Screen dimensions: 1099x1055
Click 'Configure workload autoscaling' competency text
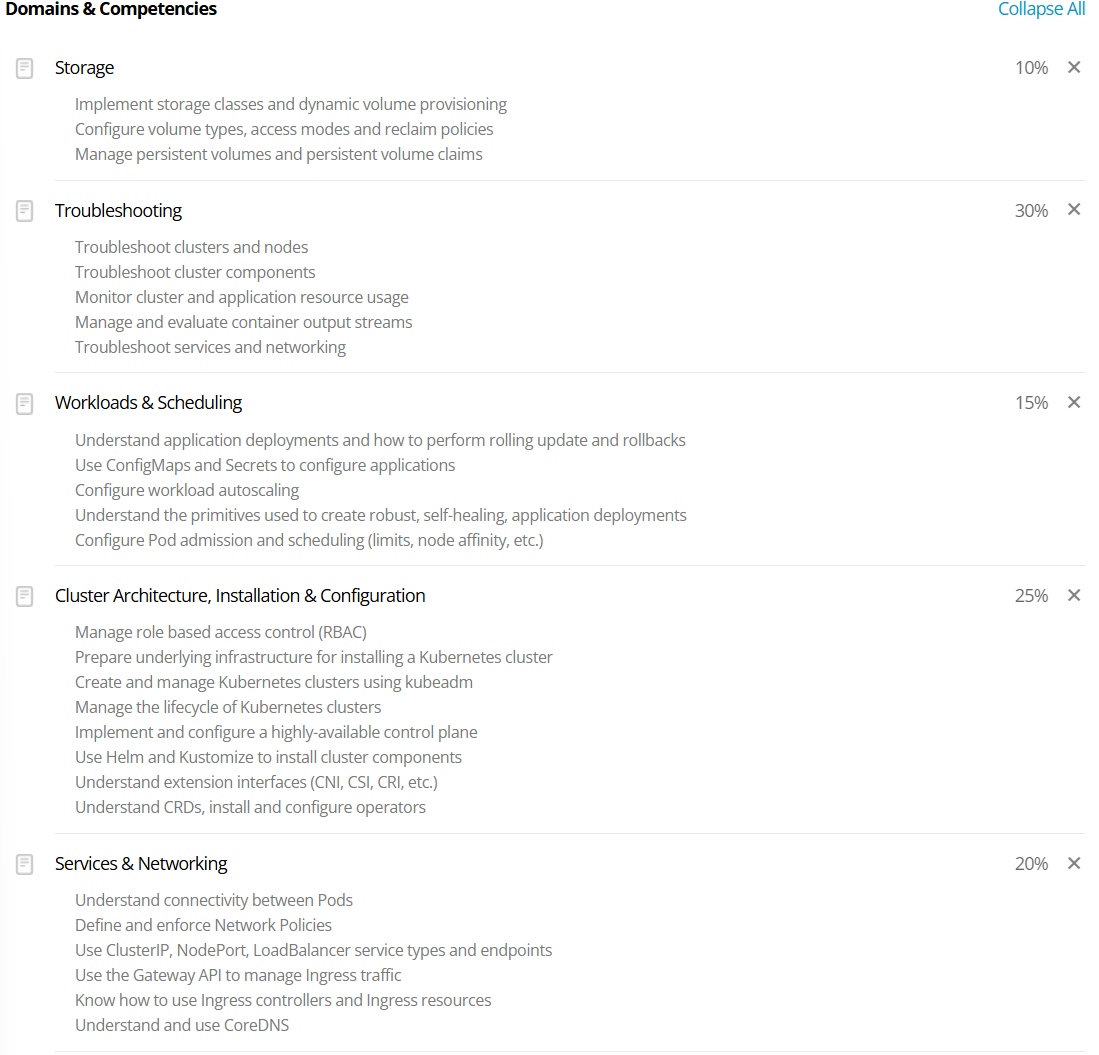pos(187,490)
